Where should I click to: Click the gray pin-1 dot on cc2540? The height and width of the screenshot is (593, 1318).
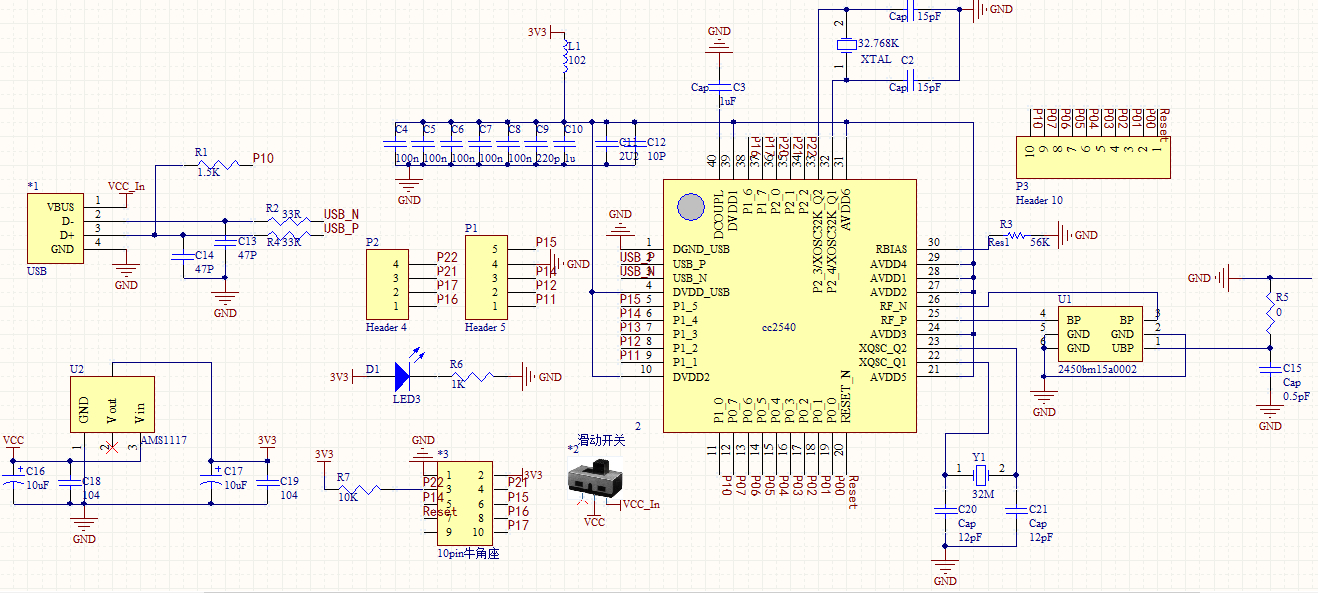tap(689, 207)
